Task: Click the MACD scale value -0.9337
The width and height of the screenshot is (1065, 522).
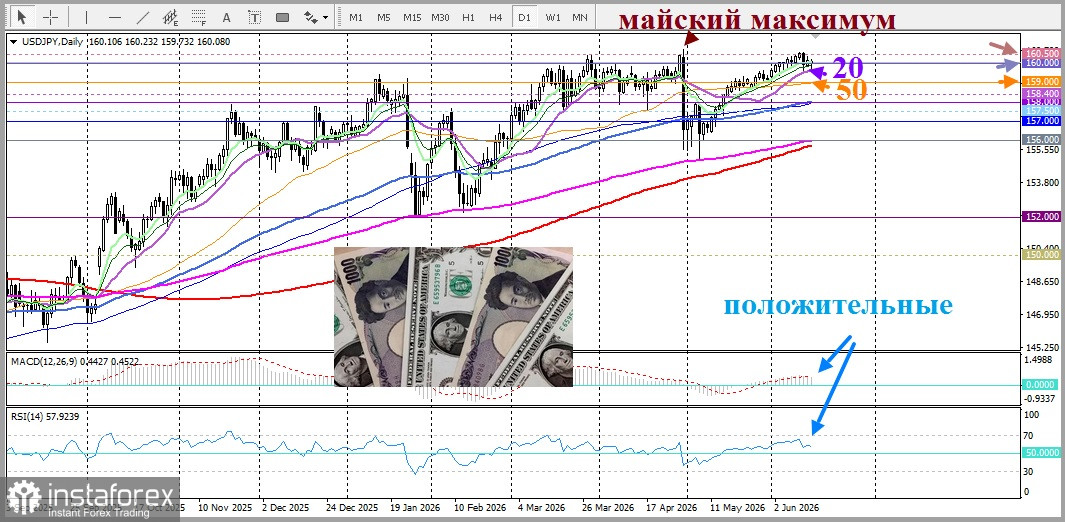Action: click(1042, 398)
